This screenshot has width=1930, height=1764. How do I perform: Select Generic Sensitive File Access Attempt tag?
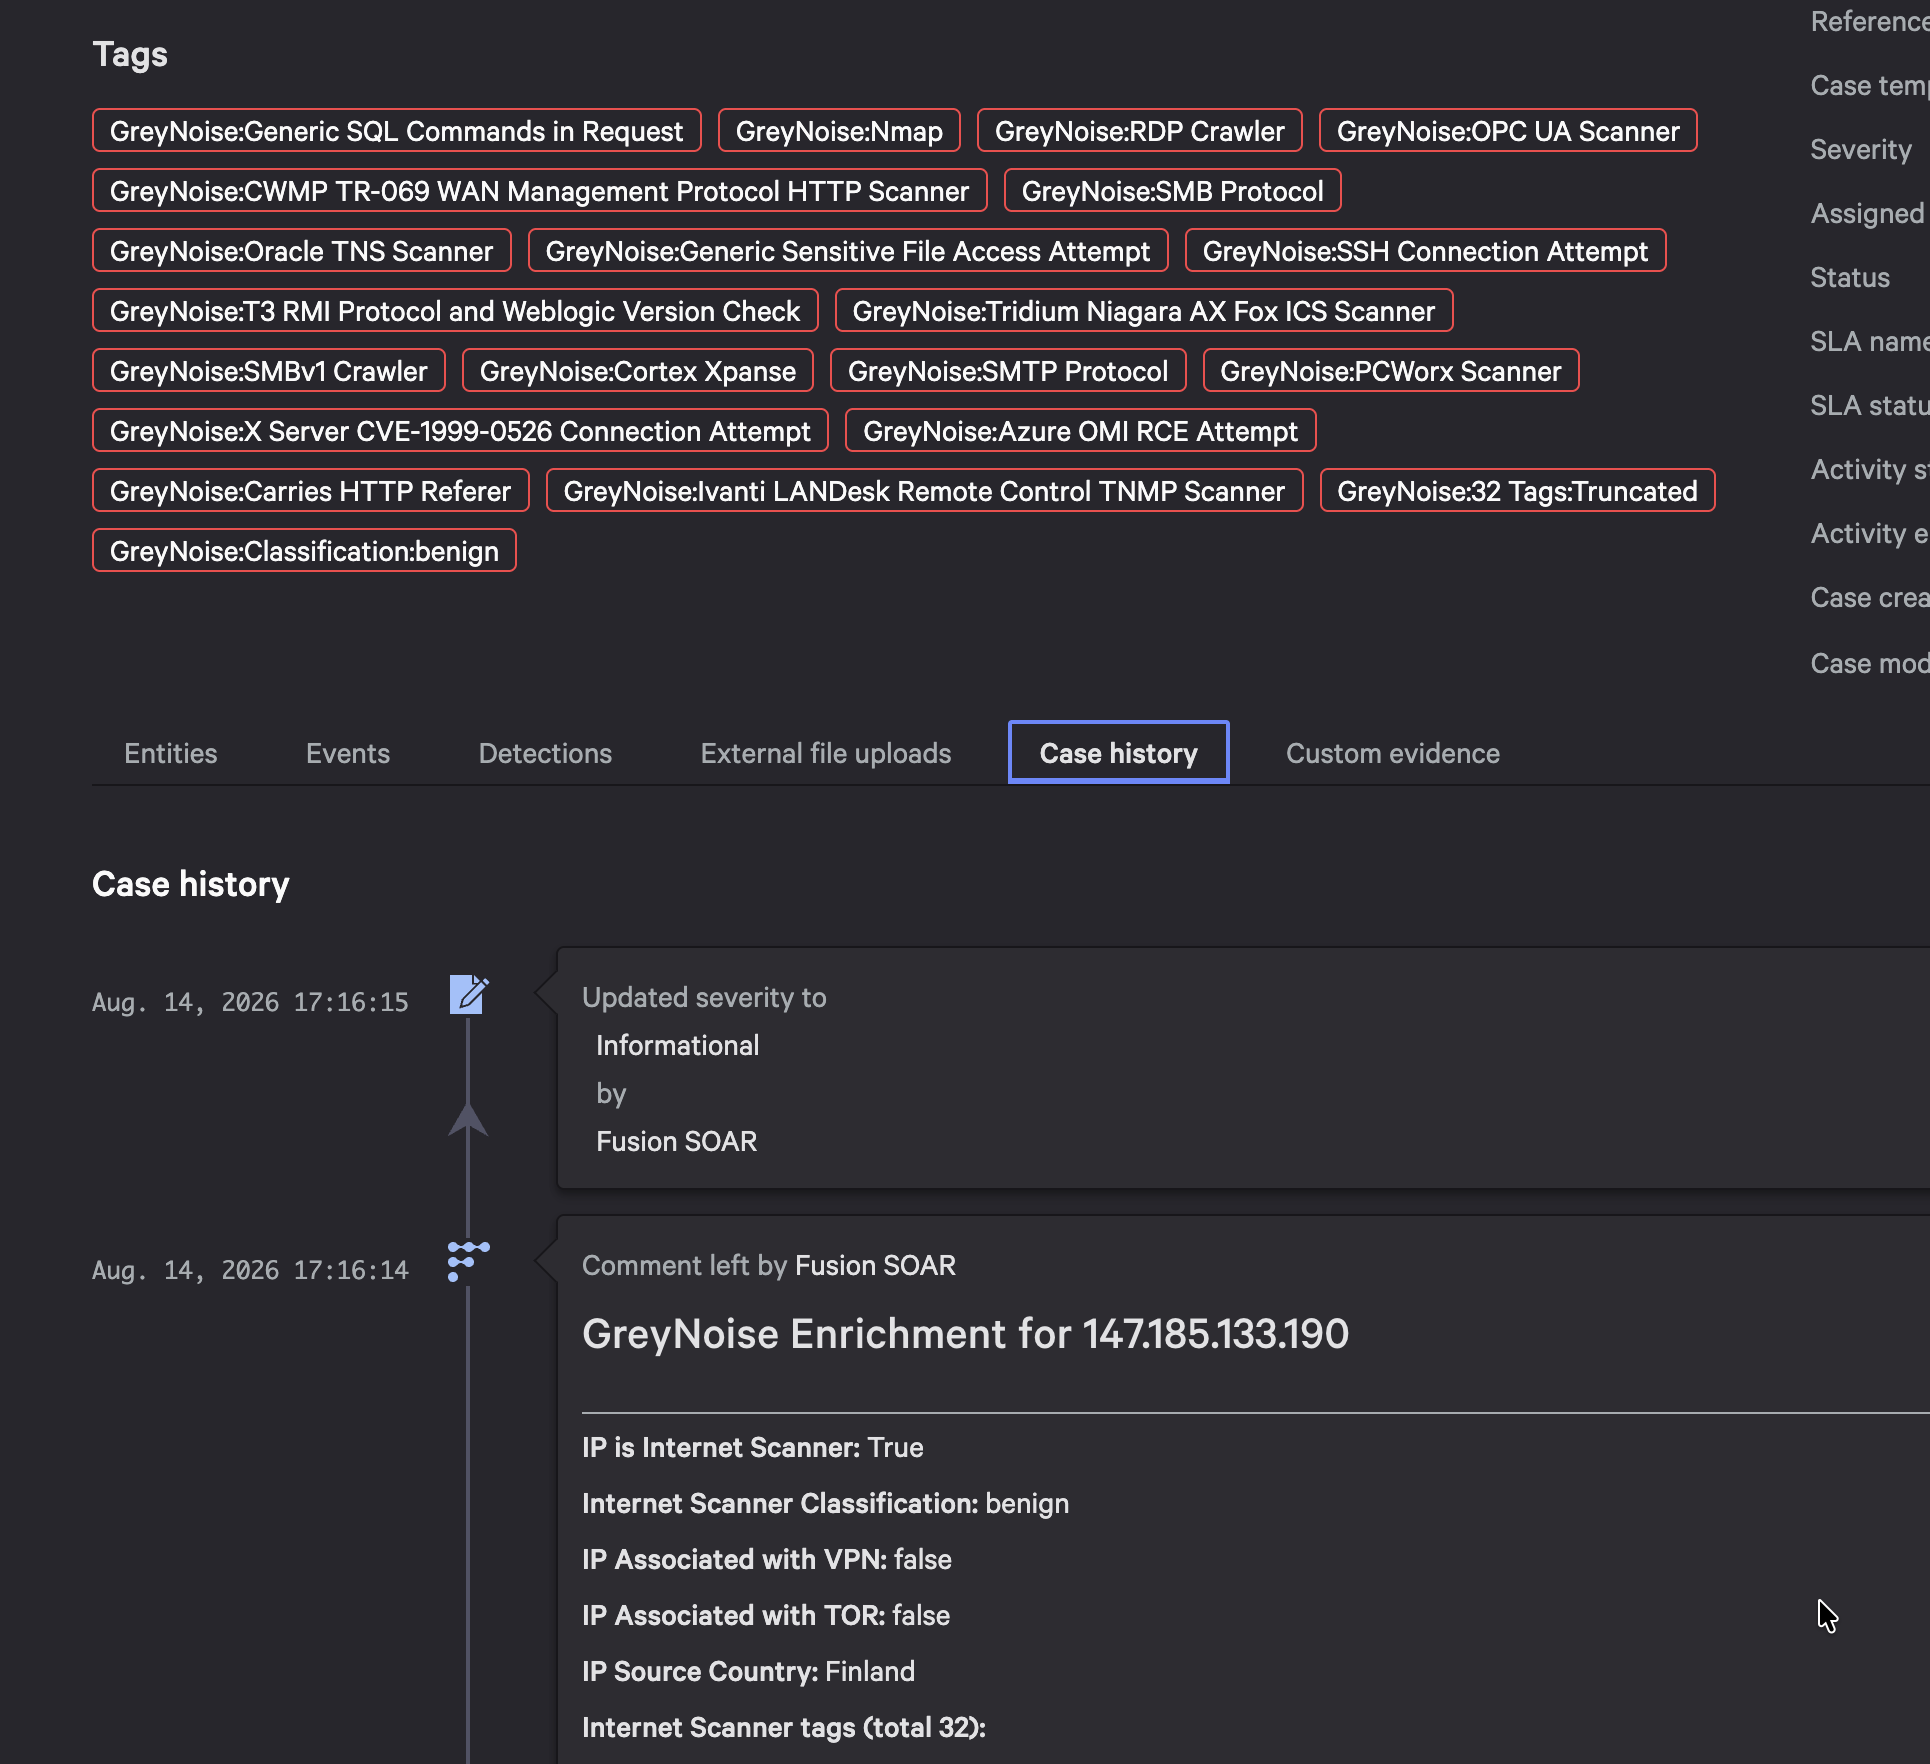coord(848,251)
